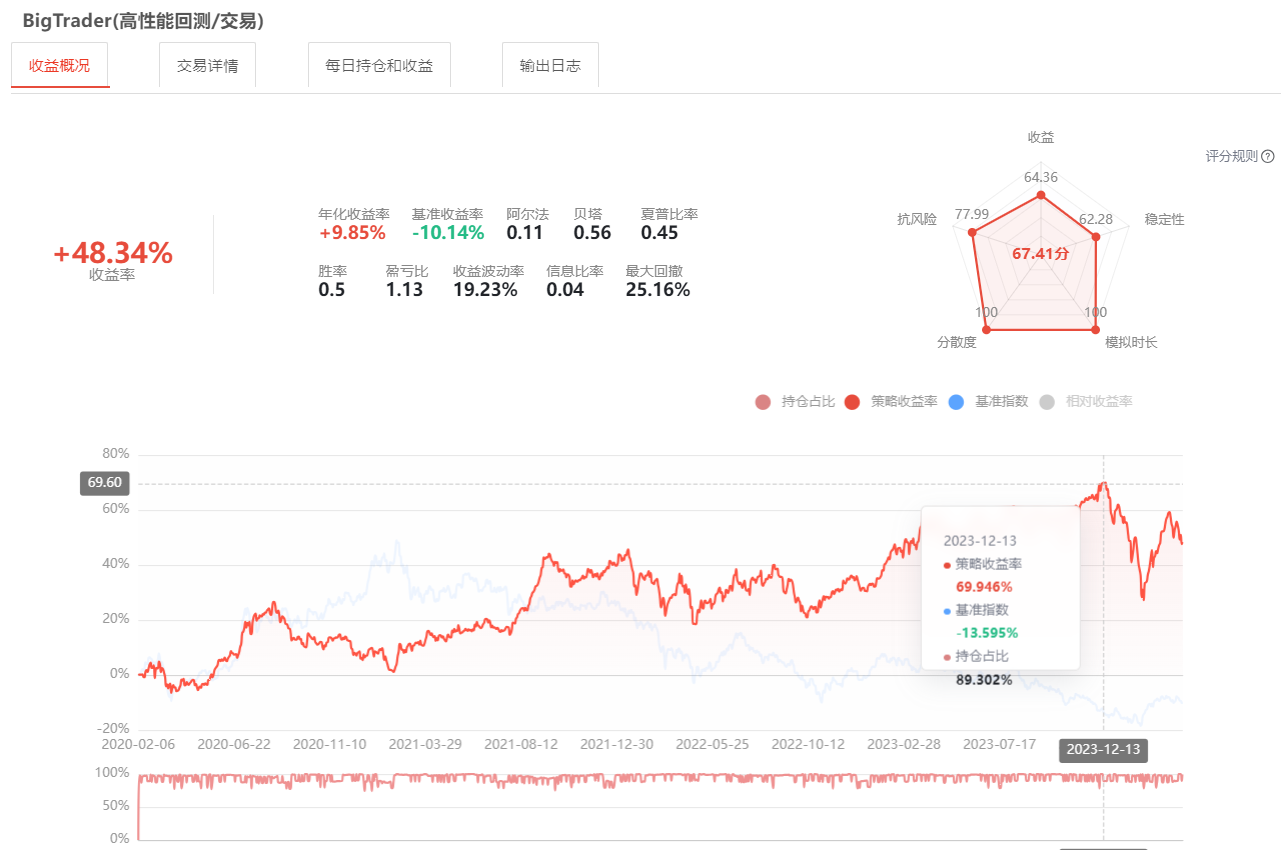Hide the 策略收益率 series via legend label
The height and width of the screenshot is (850, 1281).
coord(904,402)
